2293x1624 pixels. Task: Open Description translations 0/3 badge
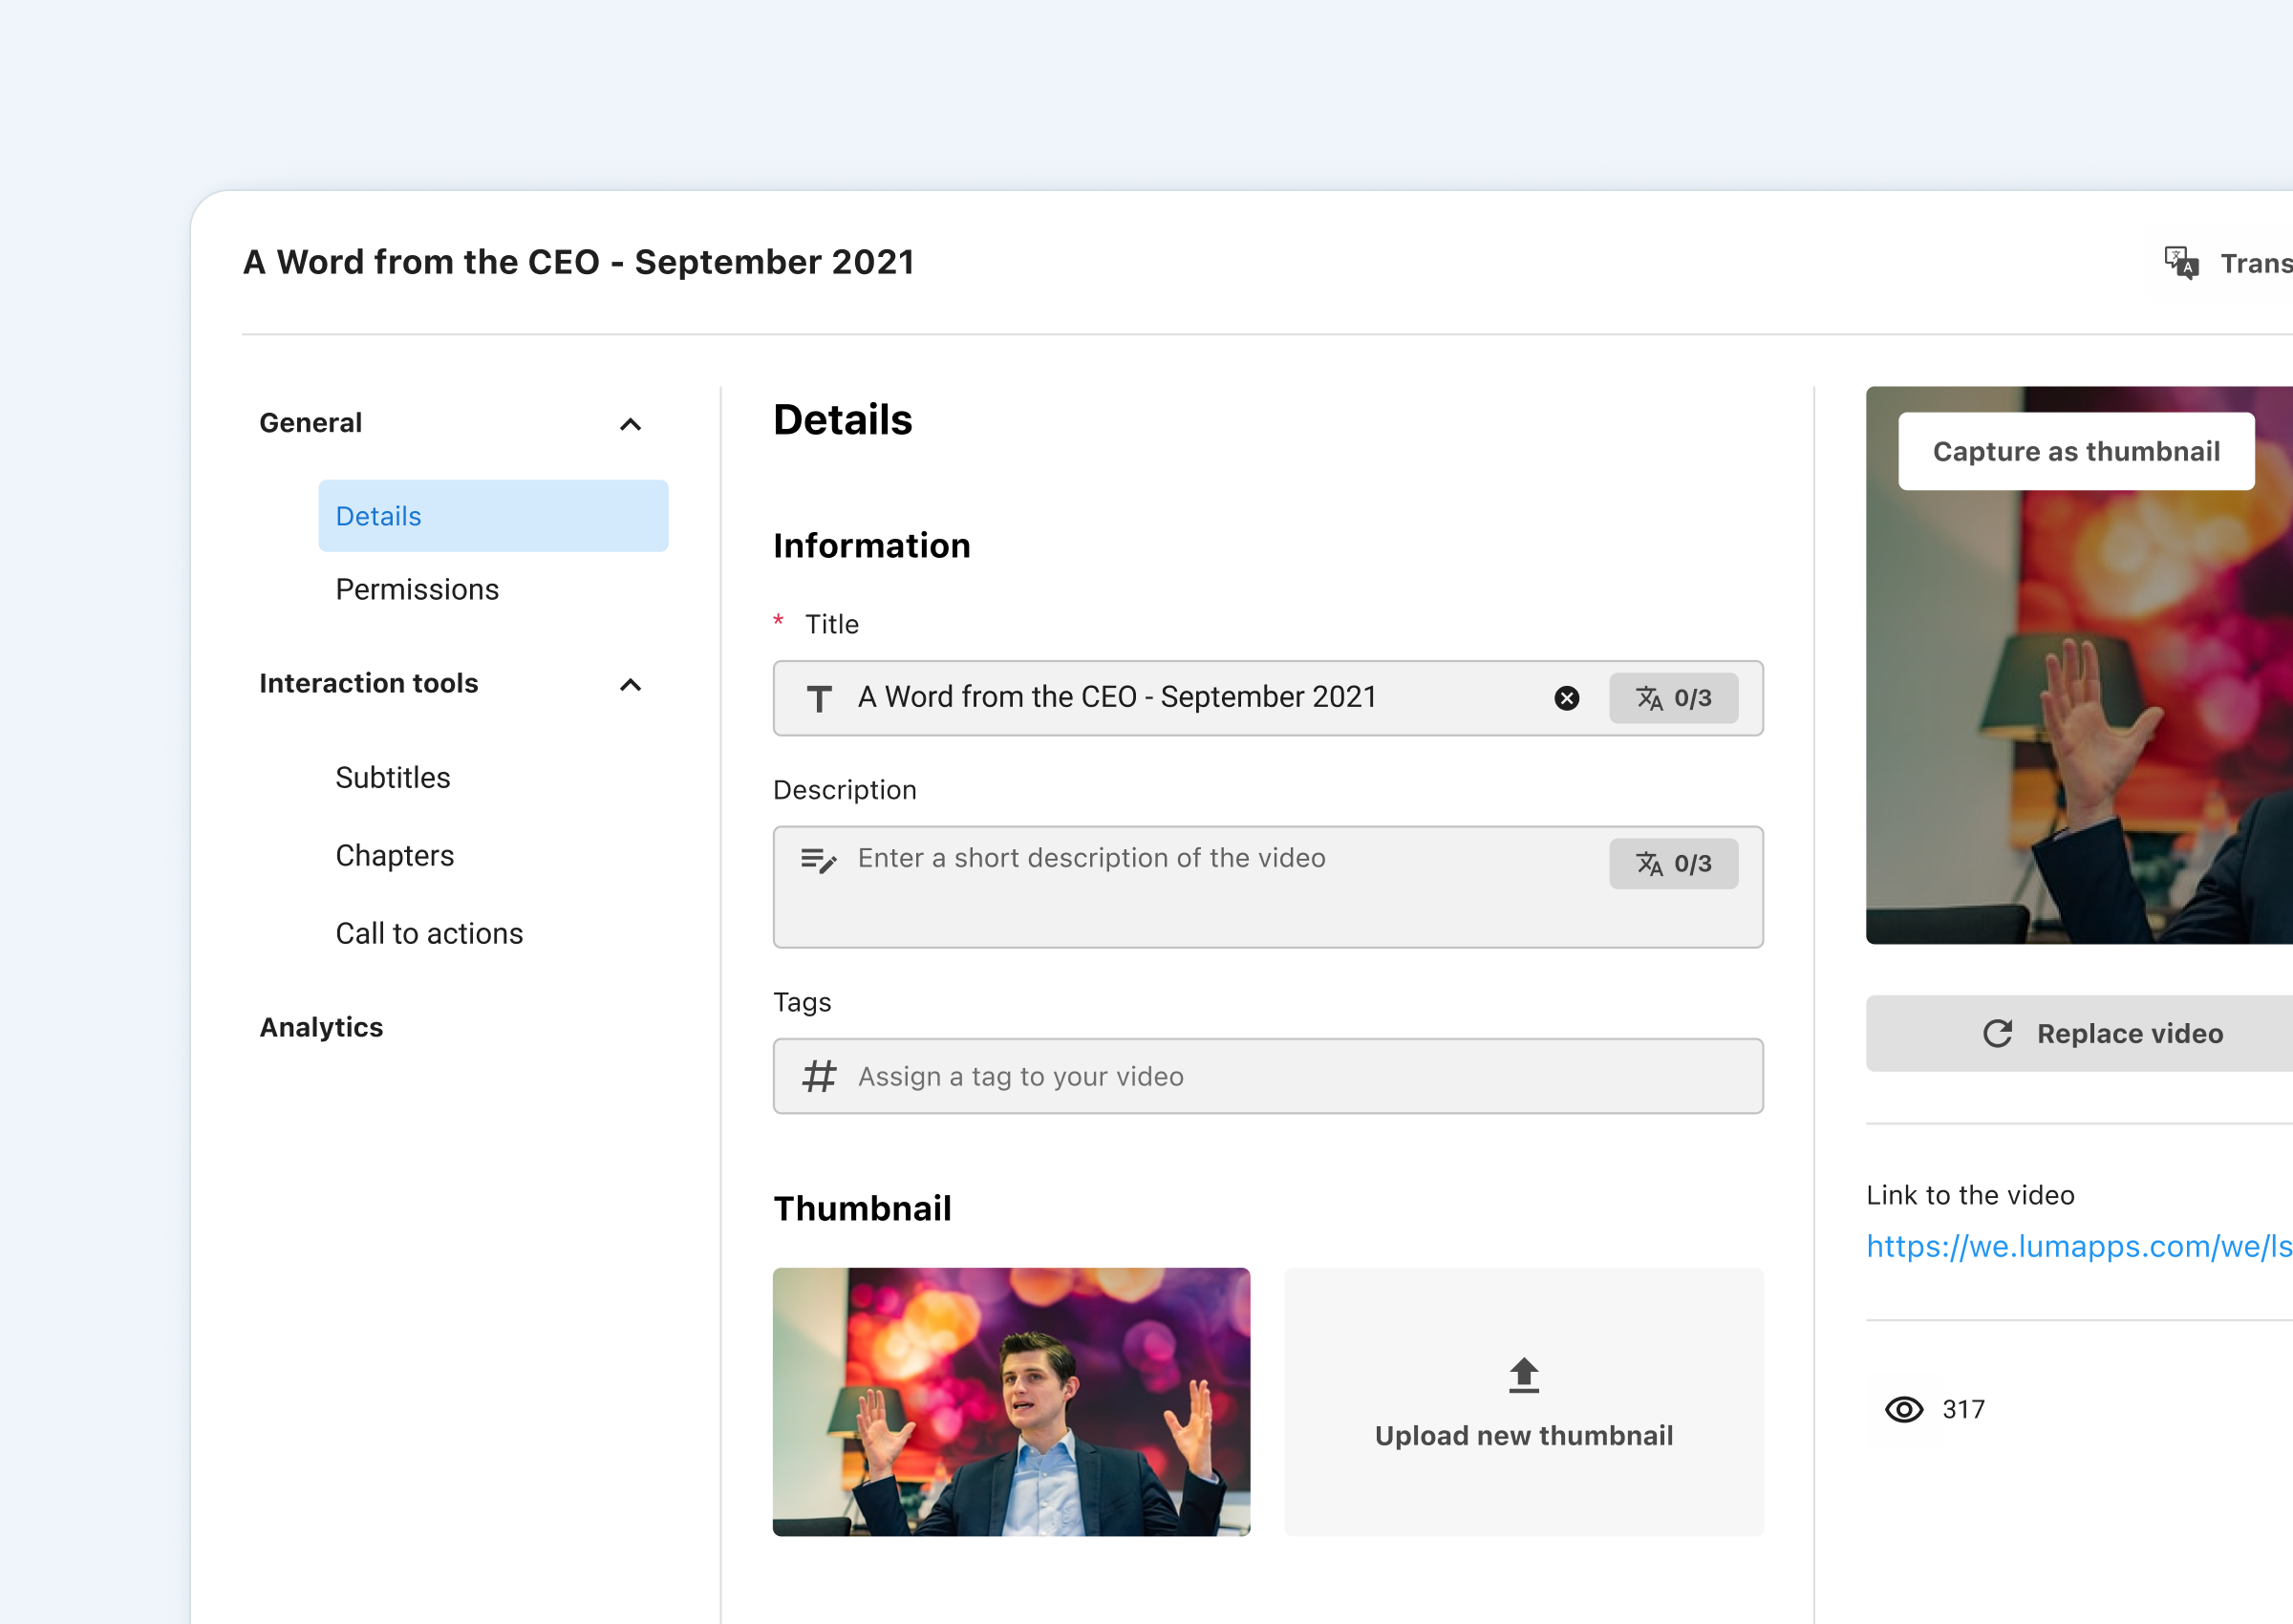tap(1673, 864)
